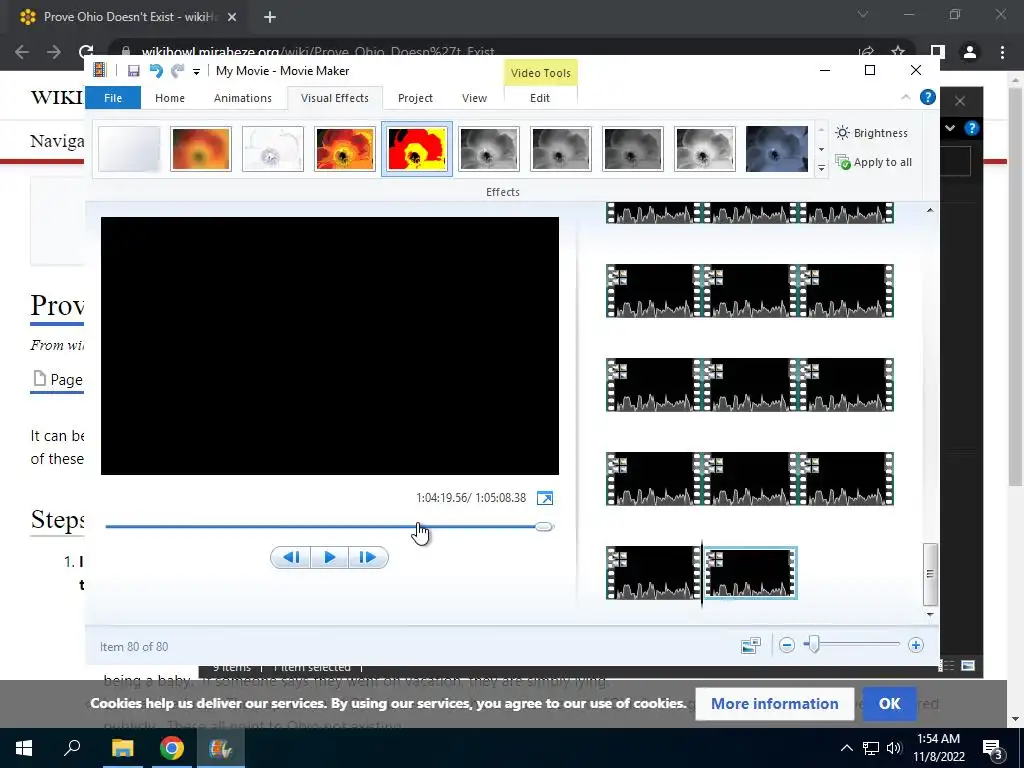
Task: Open the Chrome side panel icon
Action: tap(937, 52)
